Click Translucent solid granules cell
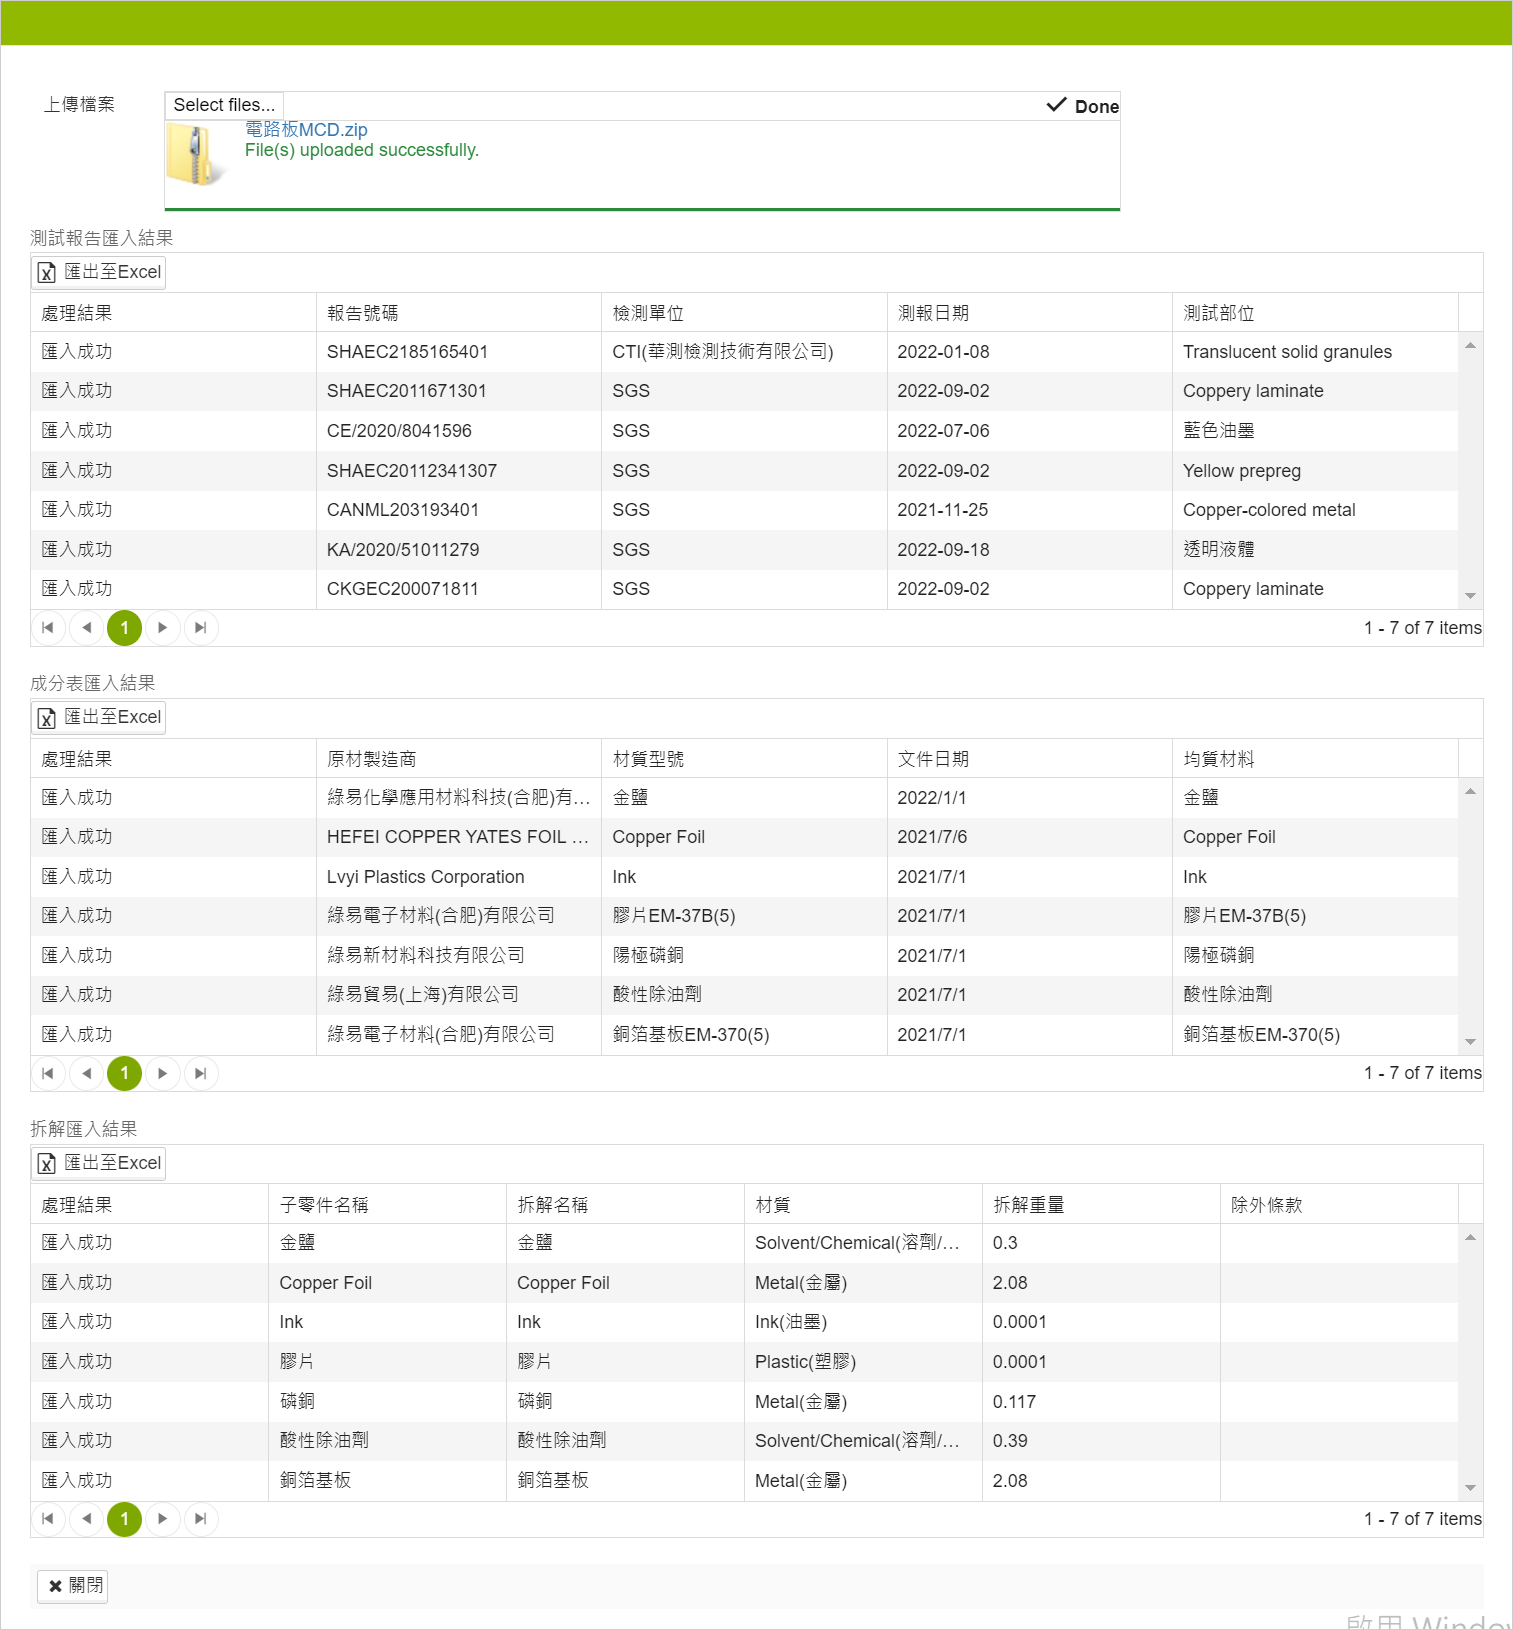This screenshot has width=1513, height=1630. coord(1315,352)
